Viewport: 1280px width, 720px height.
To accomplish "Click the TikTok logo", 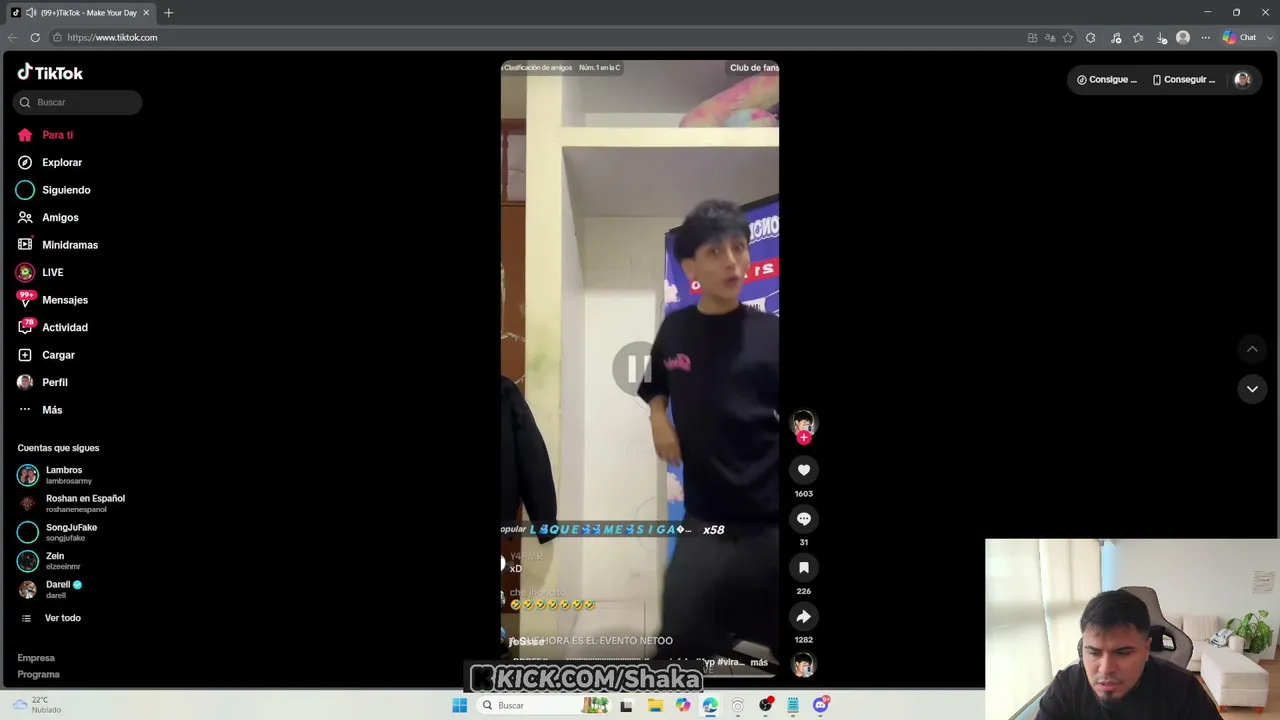I will point(50,72).
